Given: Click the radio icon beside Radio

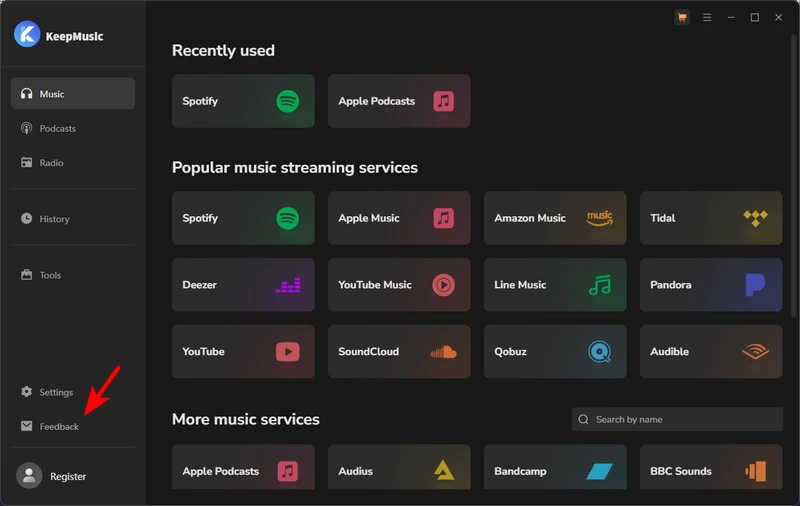Looking at the screenshot, I should (27, 162).
